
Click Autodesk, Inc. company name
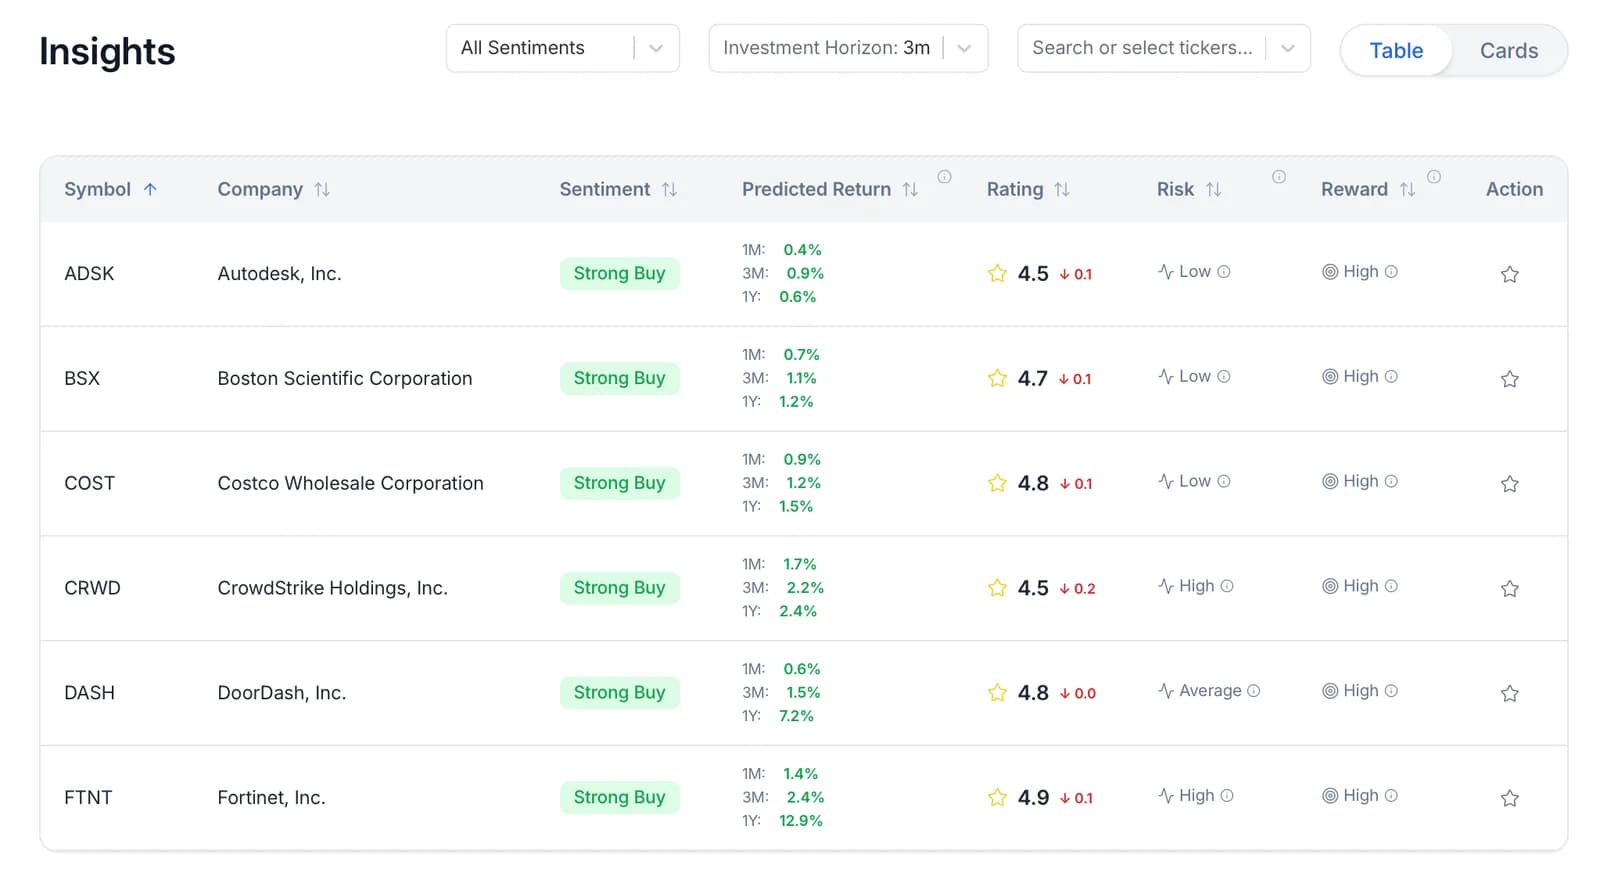(x=279, y=273)
